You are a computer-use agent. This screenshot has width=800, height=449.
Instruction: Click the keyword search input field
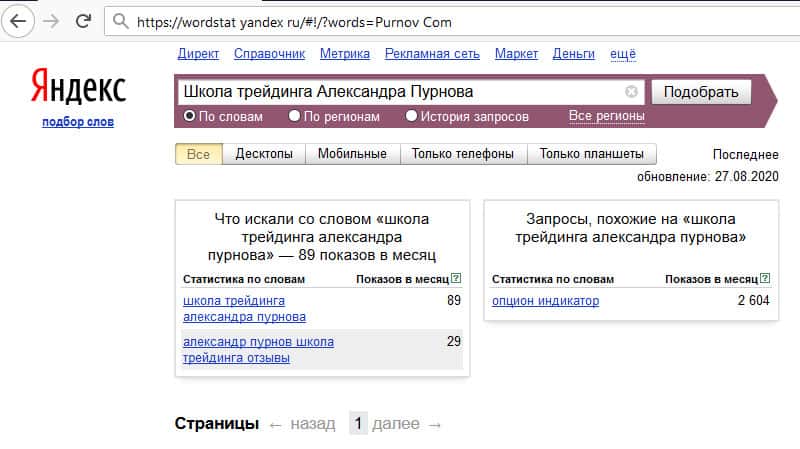pyautogui.click(x=400, y=92)
